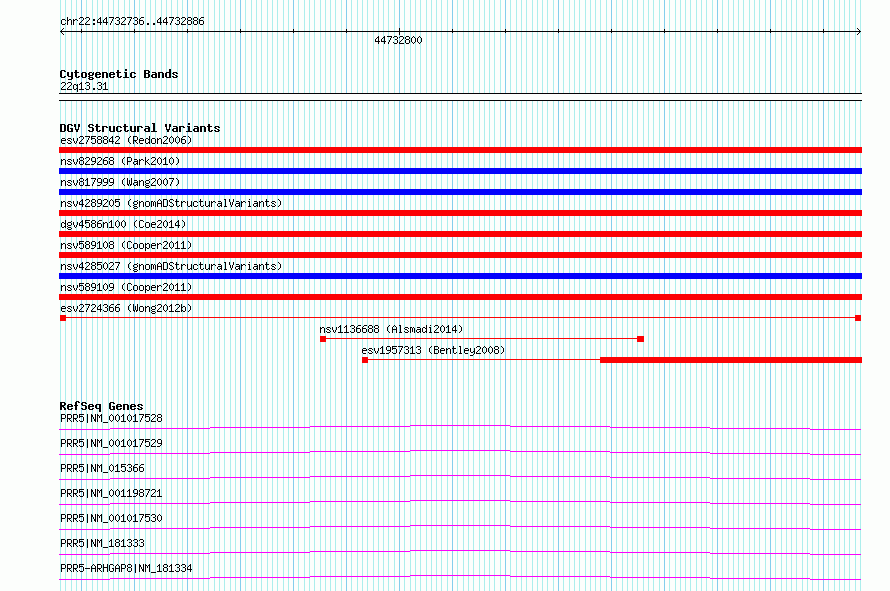Select the blue nsv4285027 variant bar
The image size is (890, 591).
460,276
